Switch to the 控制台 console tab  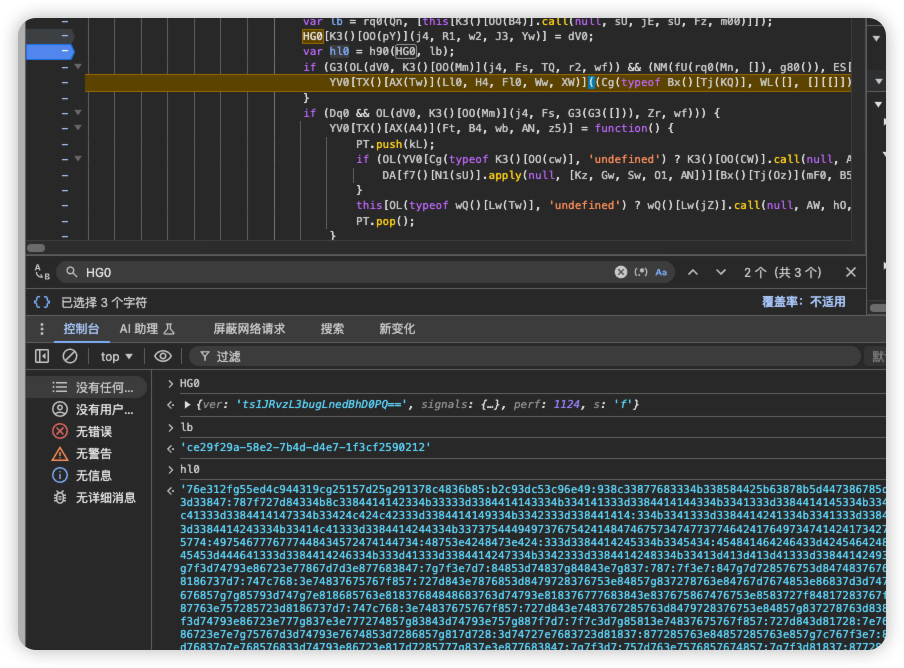(x=81, y=329)
